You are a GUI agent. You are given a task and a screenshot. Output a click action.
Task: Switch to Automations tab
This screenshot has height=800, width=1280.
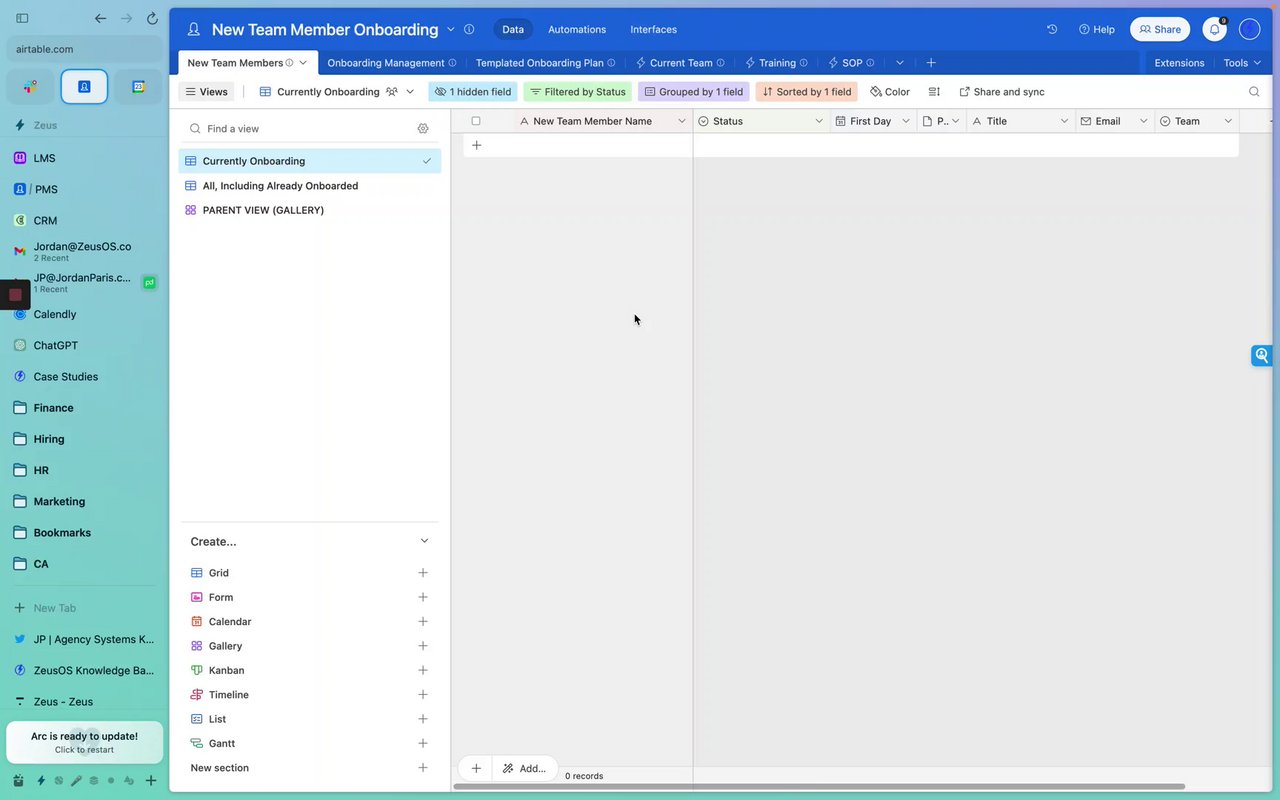click(x=577, y=29)
